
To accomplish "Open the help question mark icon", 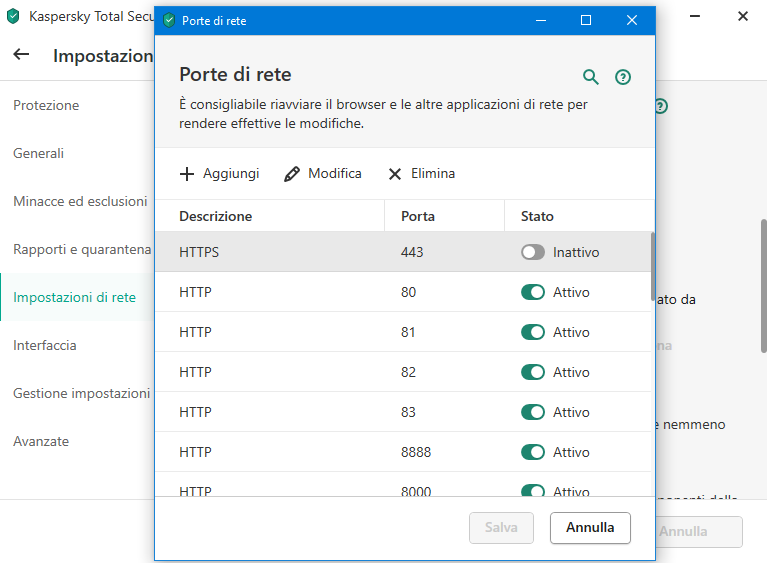I will tap(623, 77).
